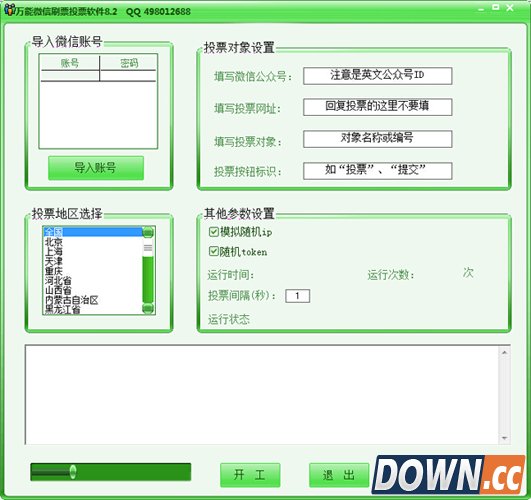Click the 投票间隔(秒) input box

(x=298, y=296)
